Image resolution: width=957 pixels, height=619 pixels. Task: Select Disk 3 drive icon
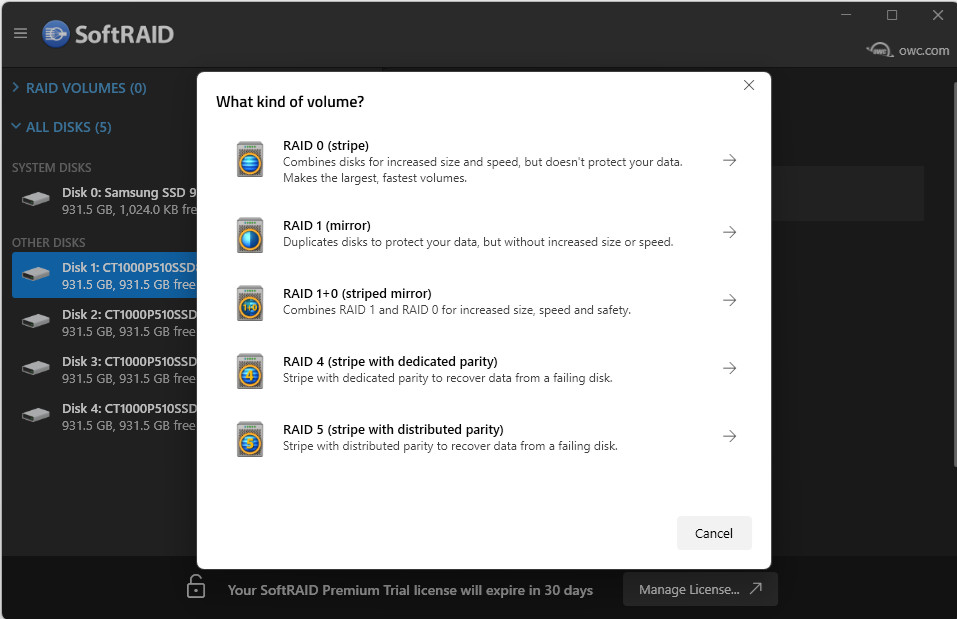[x=35, y=369]
